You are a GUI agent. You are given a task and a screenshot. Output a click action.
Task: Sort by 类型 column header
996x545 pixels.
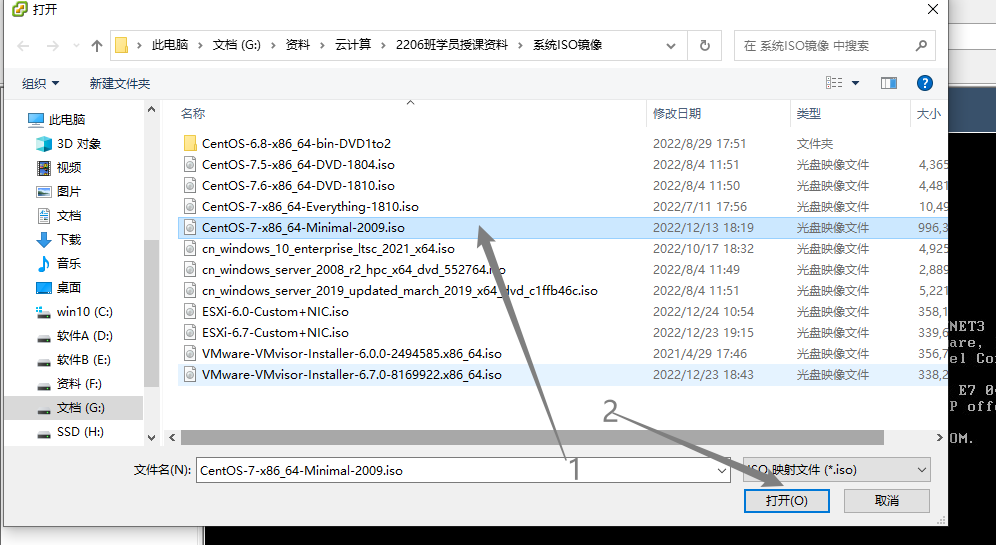point(809,114)
